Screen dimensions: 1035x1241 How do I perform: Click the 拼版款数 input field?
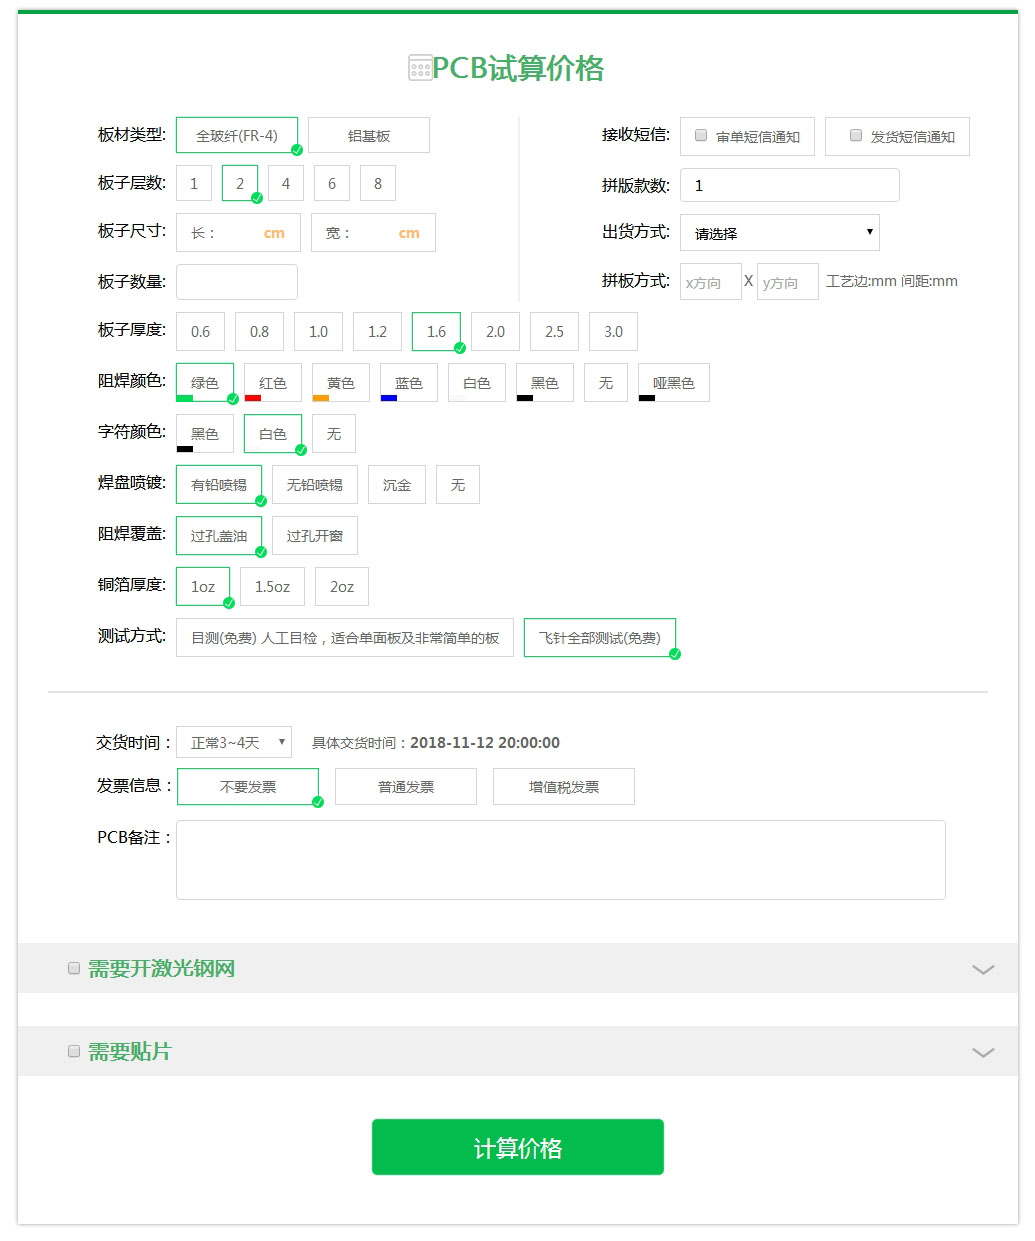790,185
